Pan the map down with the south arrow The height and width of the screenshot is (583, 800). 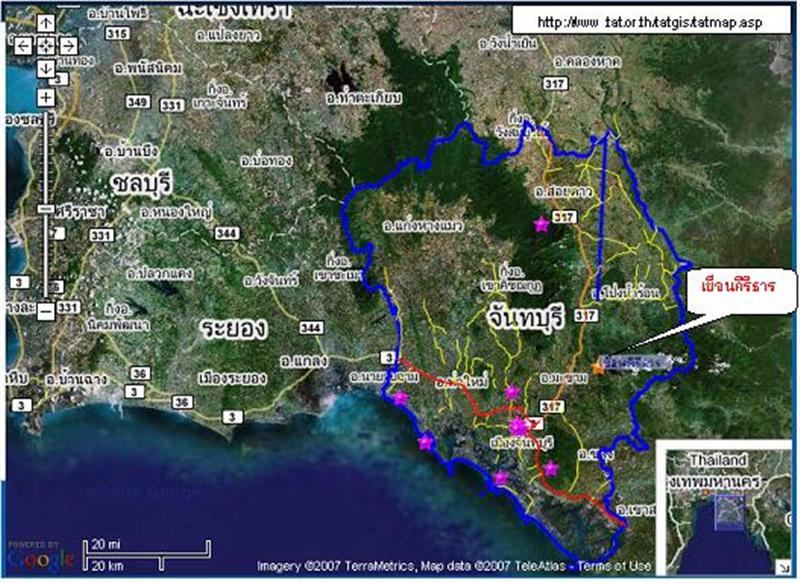click(46, 68)
